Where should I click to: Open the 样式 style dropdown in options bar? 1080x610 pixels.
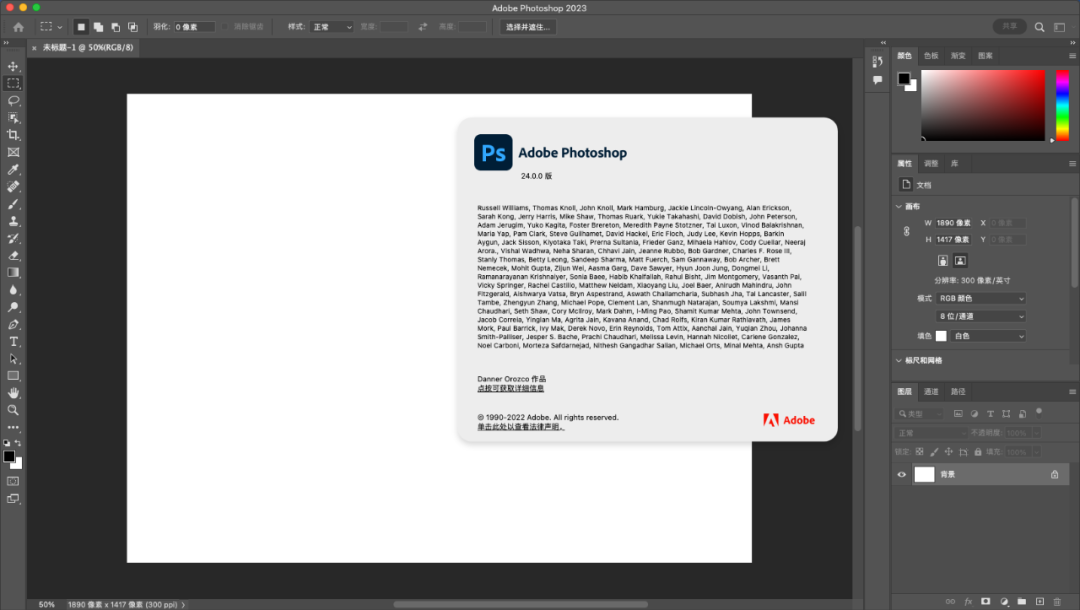[x=331, y=27]
